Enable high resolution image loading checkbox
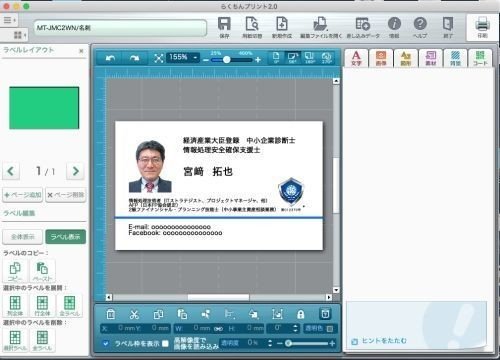Image resolution: width=500 pixels, height=360 pixels. [165, 343]
